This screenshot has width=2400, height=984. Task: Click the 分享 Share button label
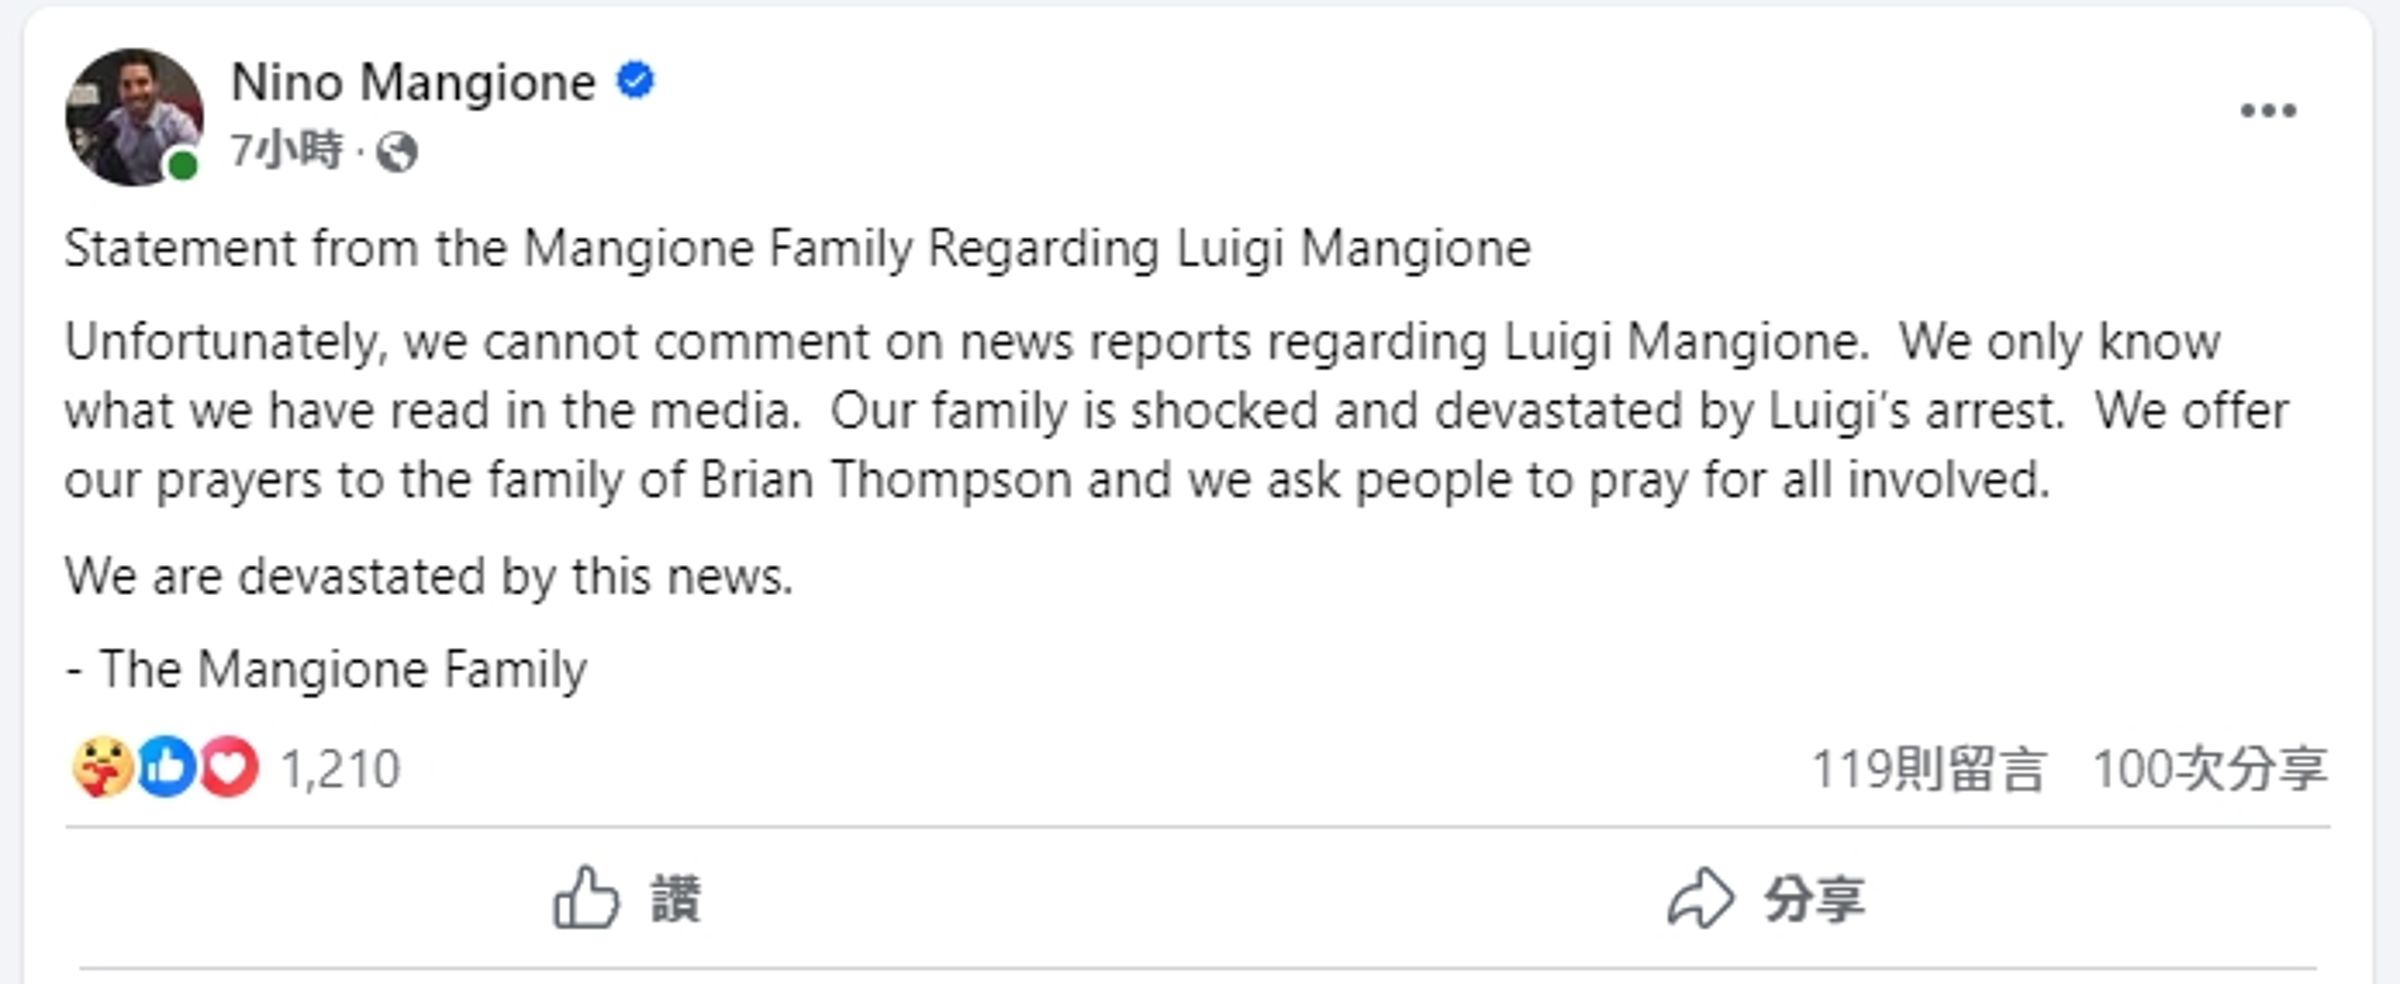[1814, 898]
